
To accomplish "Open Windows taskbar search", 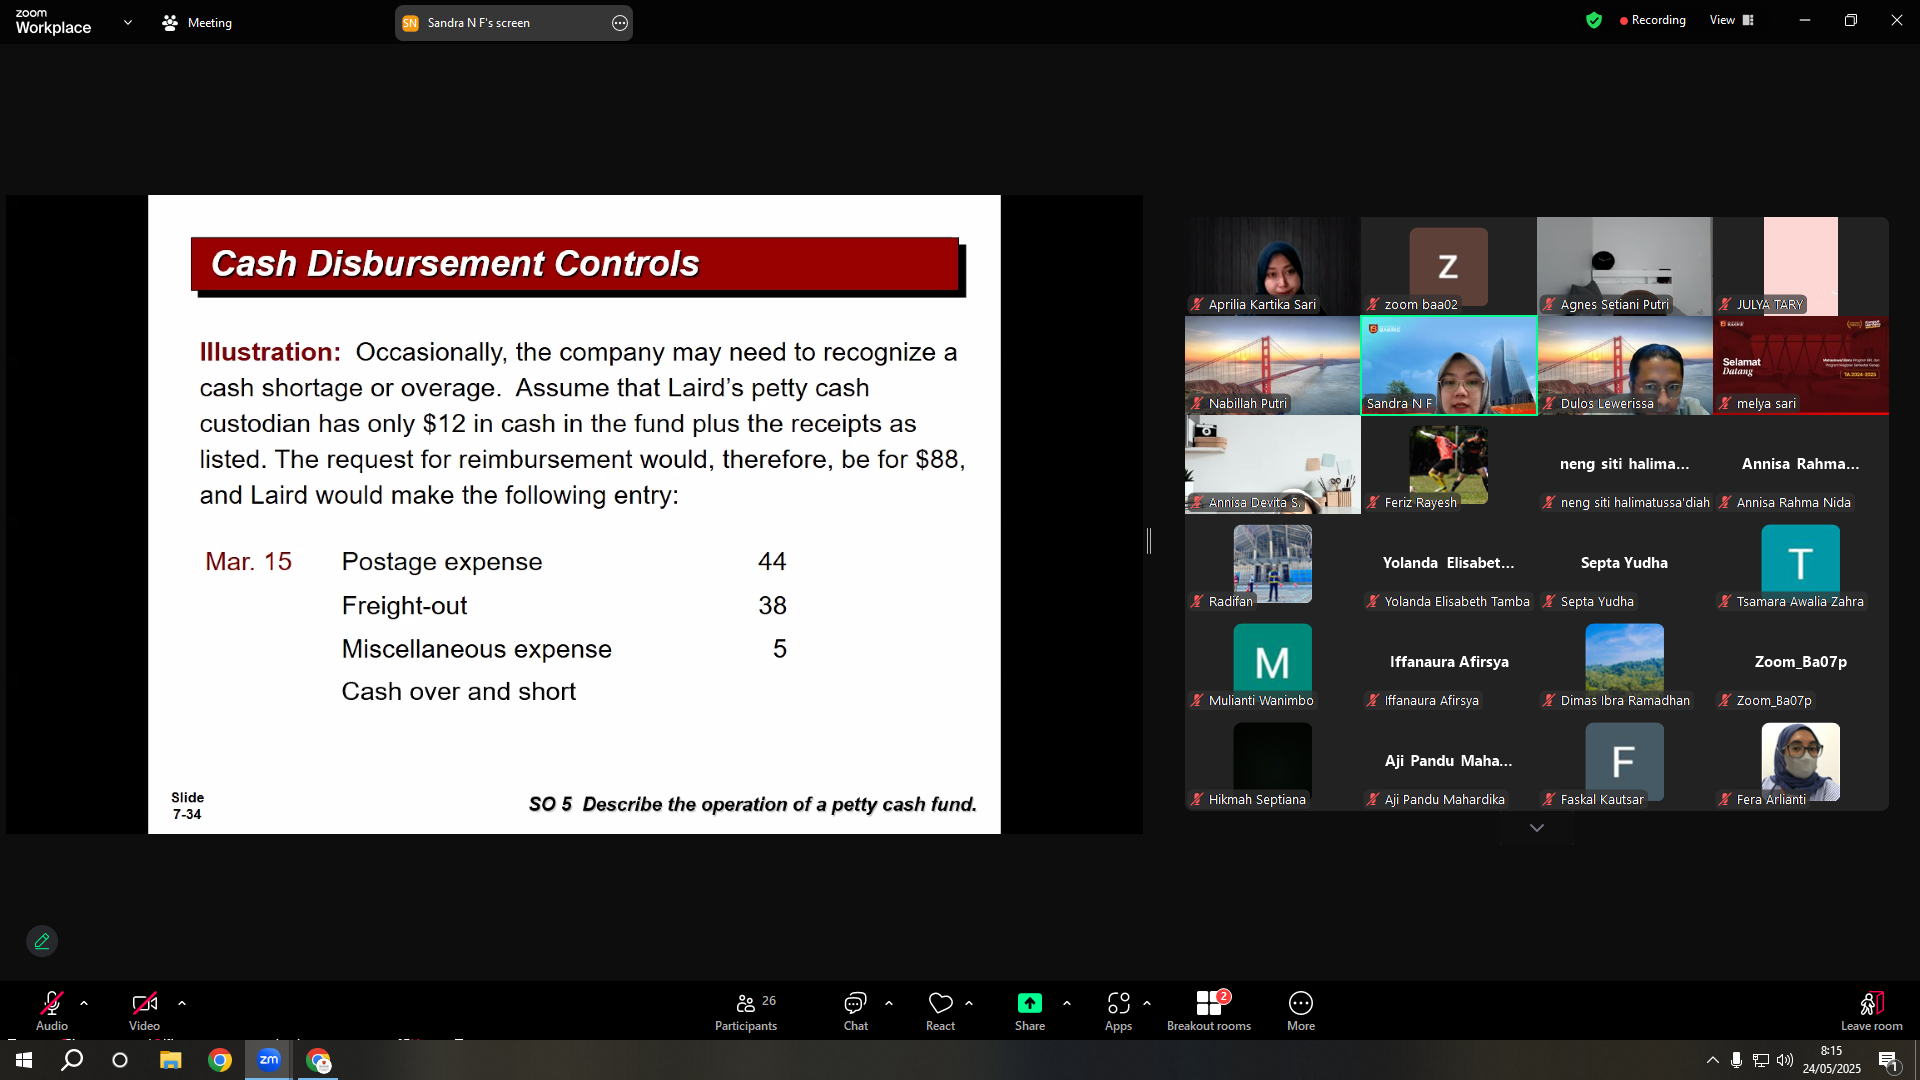I will pos(72,1060).
